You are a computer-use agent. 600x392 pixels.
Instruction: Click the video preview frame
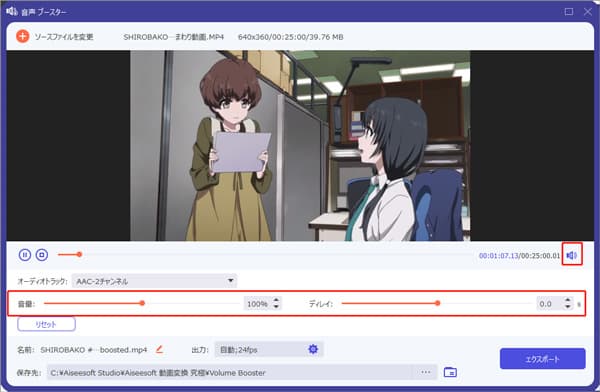point(300,145)
